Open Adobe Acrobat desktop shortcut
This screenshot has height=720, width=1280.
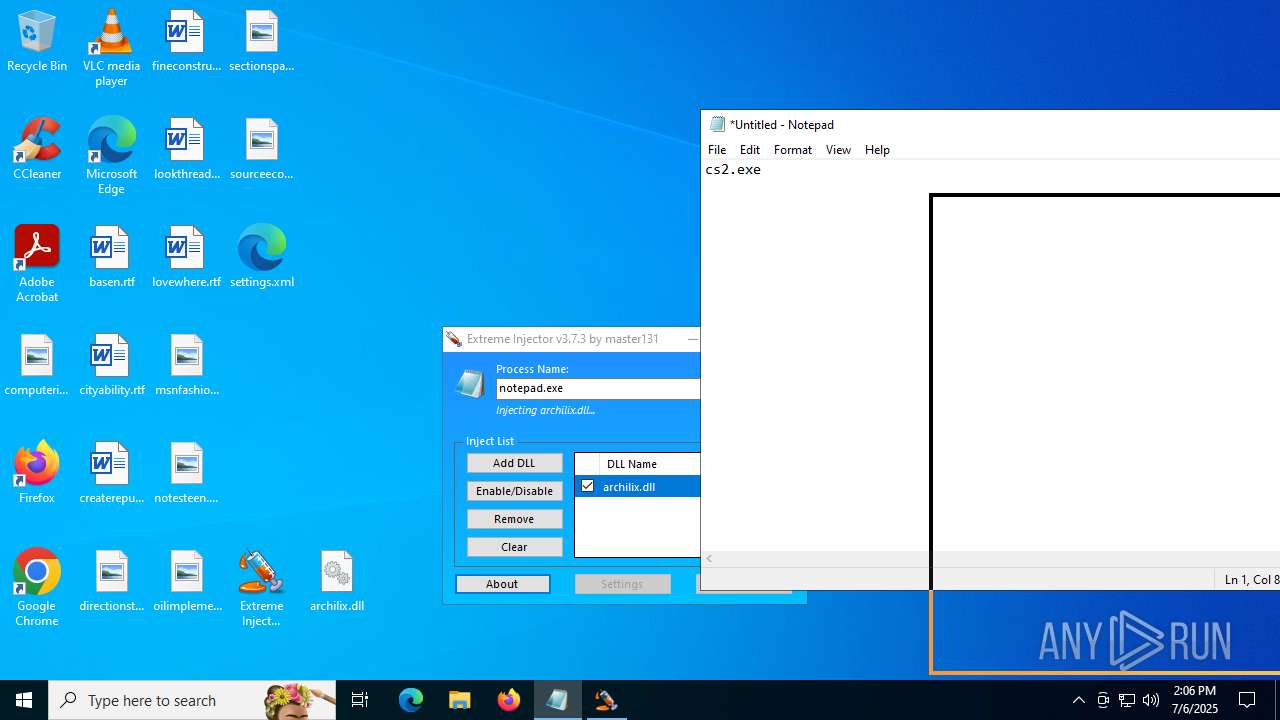[37, 264]
